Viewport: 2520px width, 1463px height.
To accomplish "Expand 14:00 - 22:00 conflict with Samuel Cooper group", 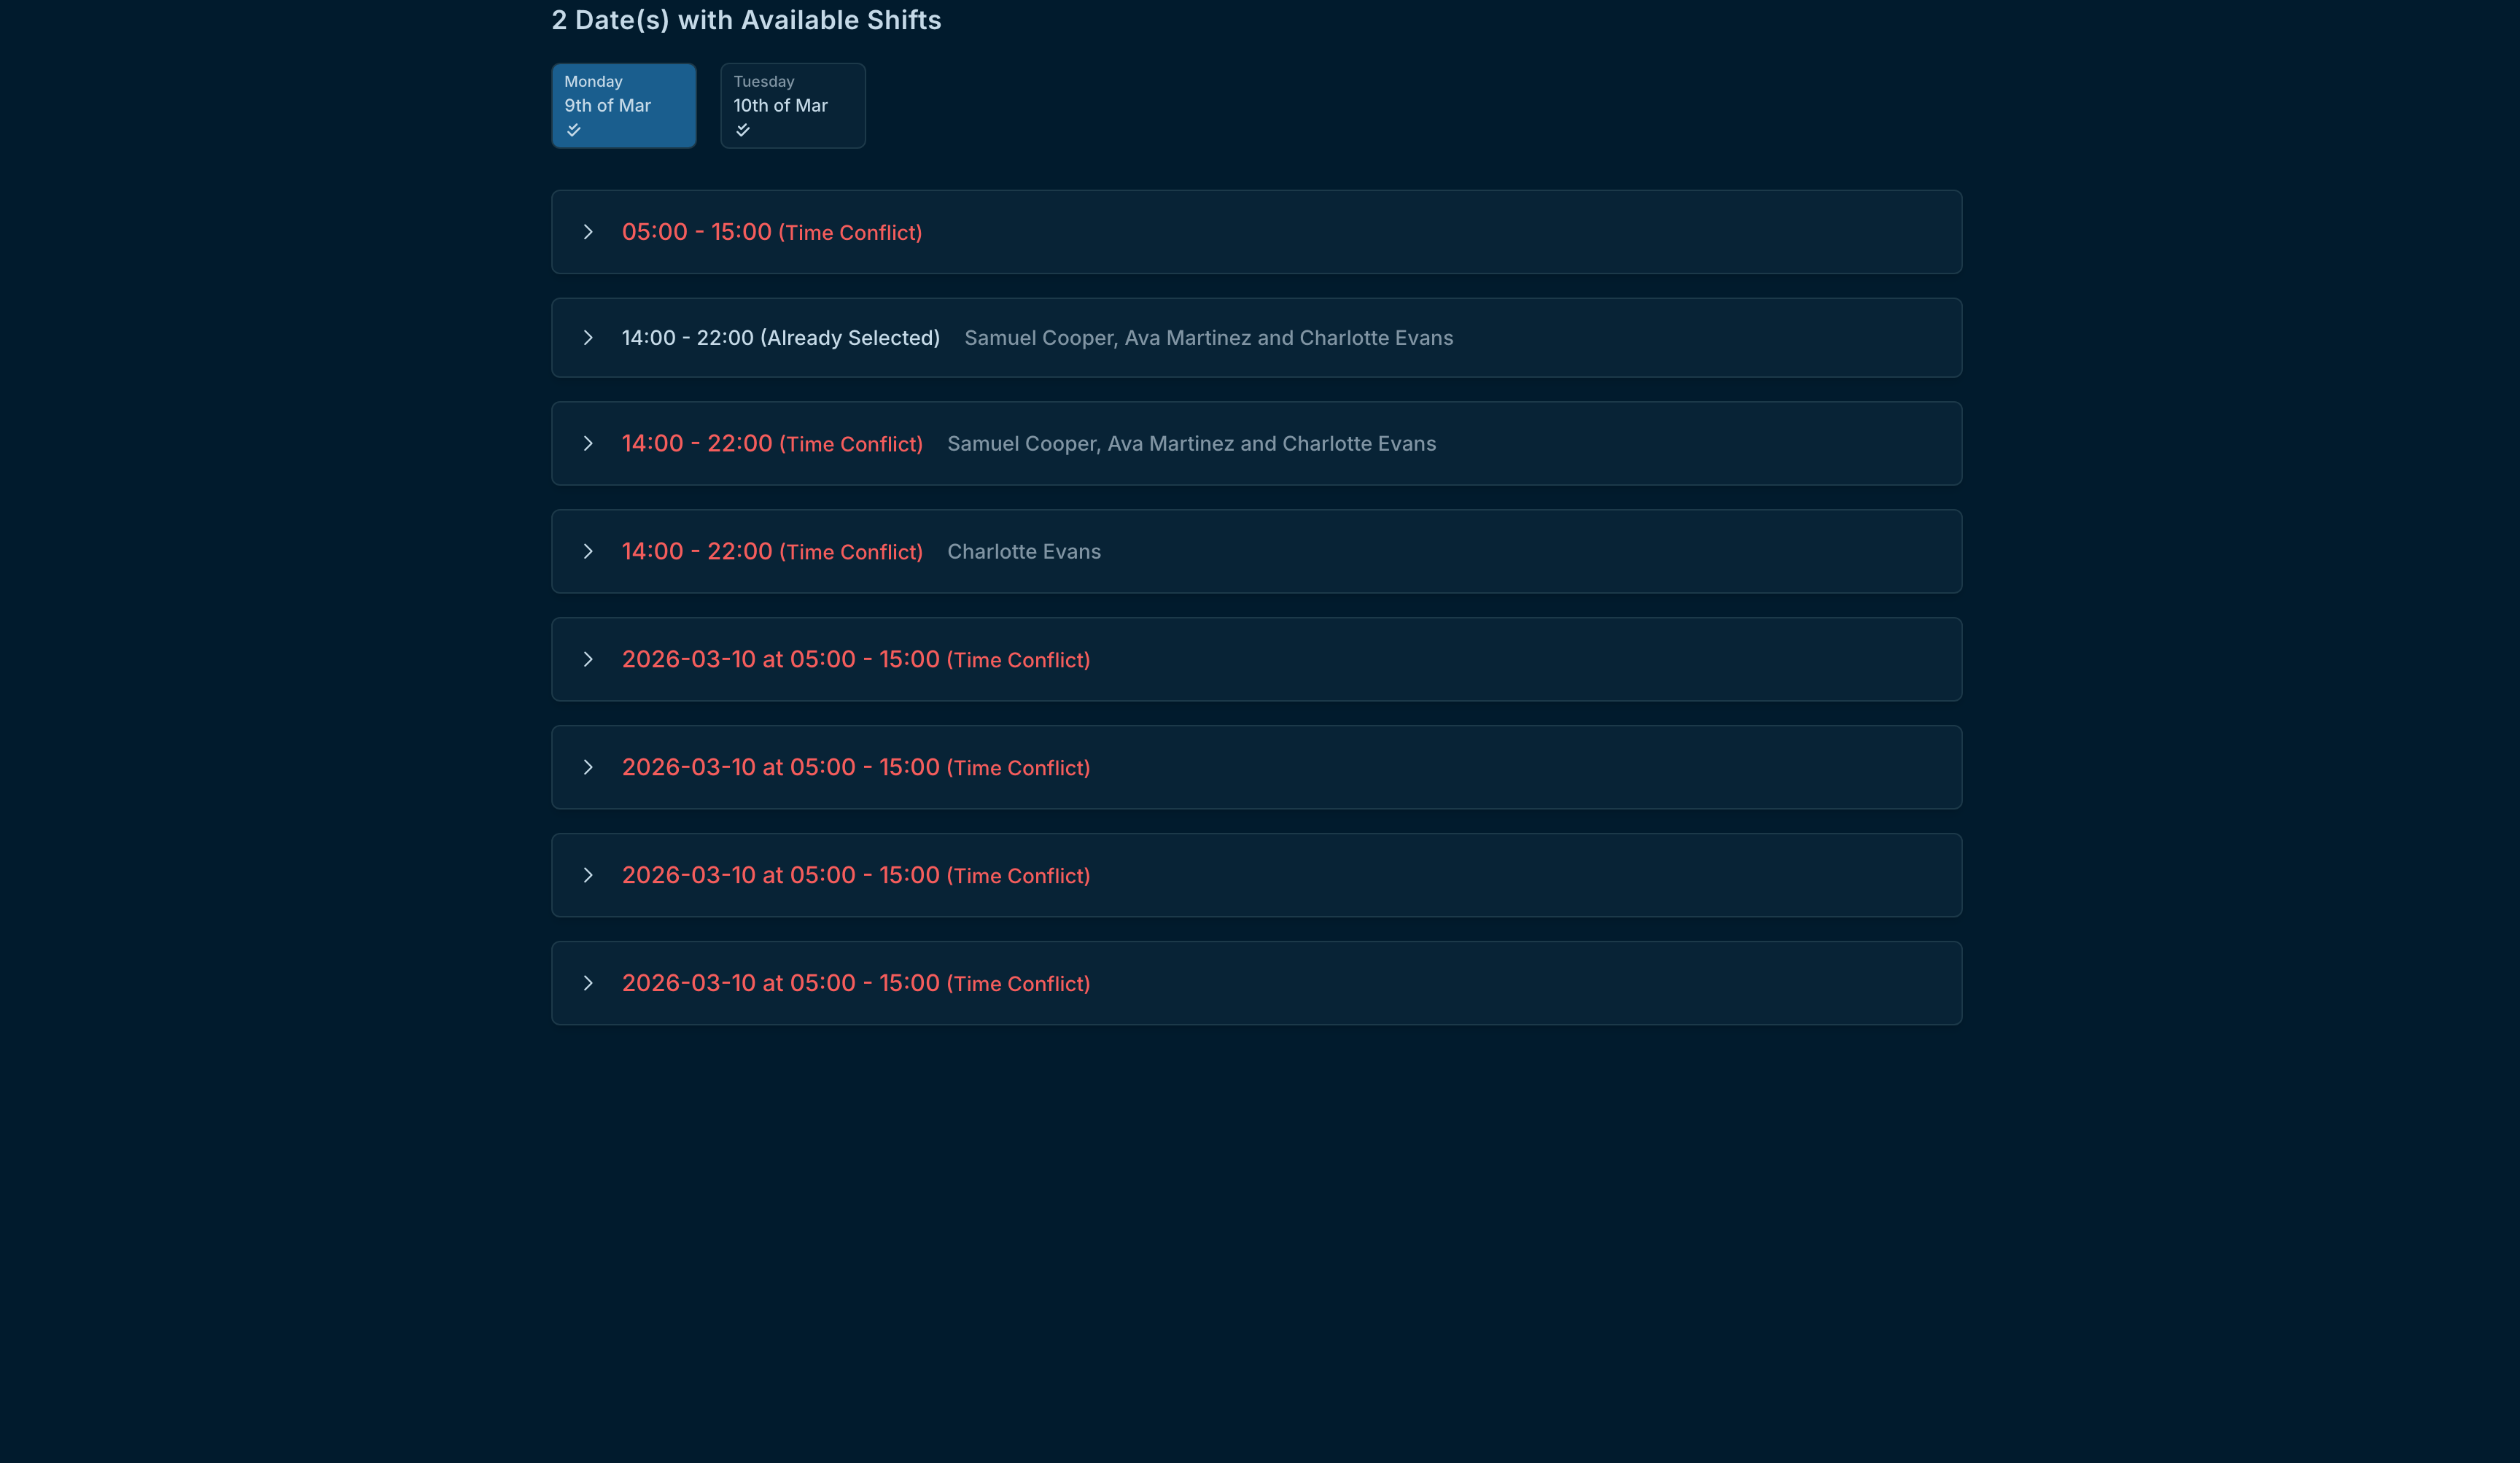I will pyautogui.click(x=588, y=444).
